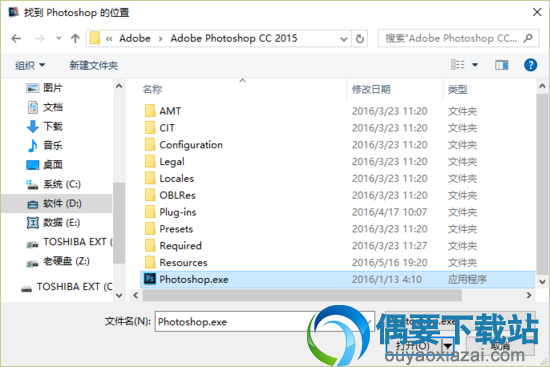Open the view options dropdown arrow
The height and width of the screenshot is (367, 550).
[475, 65]
